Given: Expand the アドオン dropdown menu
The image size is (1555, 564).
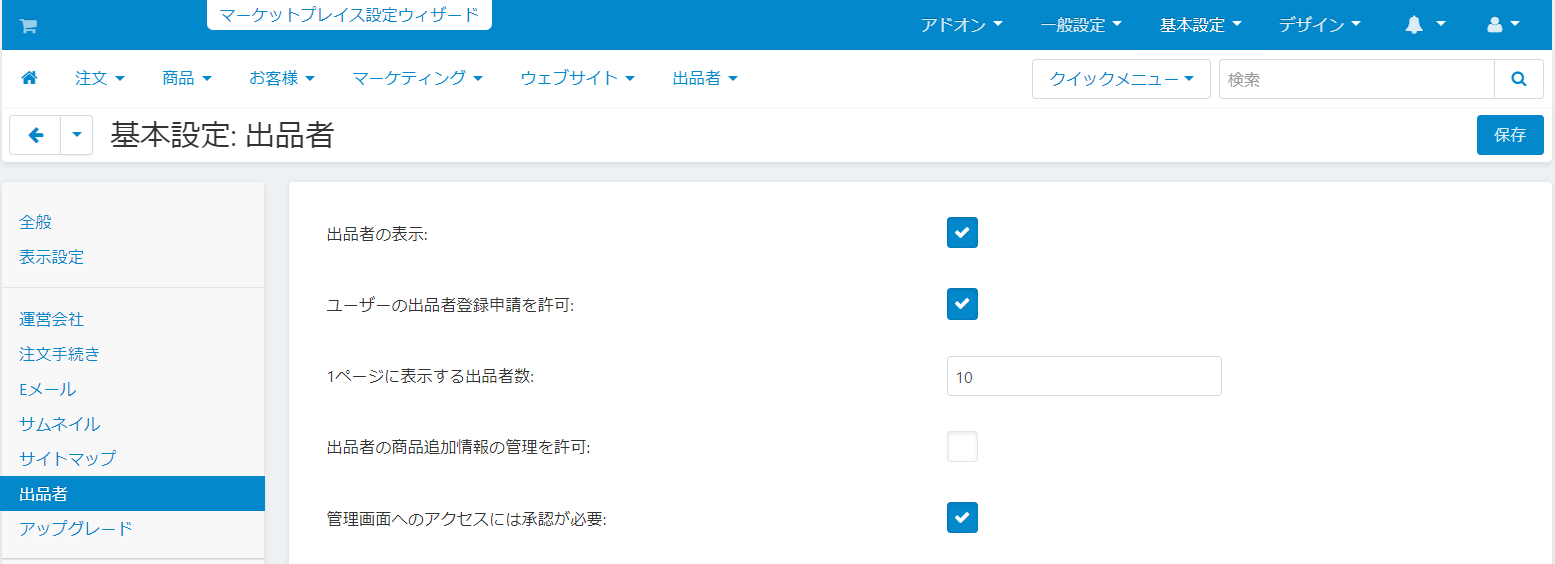Looking at the screenshot, I should point(961,25).
